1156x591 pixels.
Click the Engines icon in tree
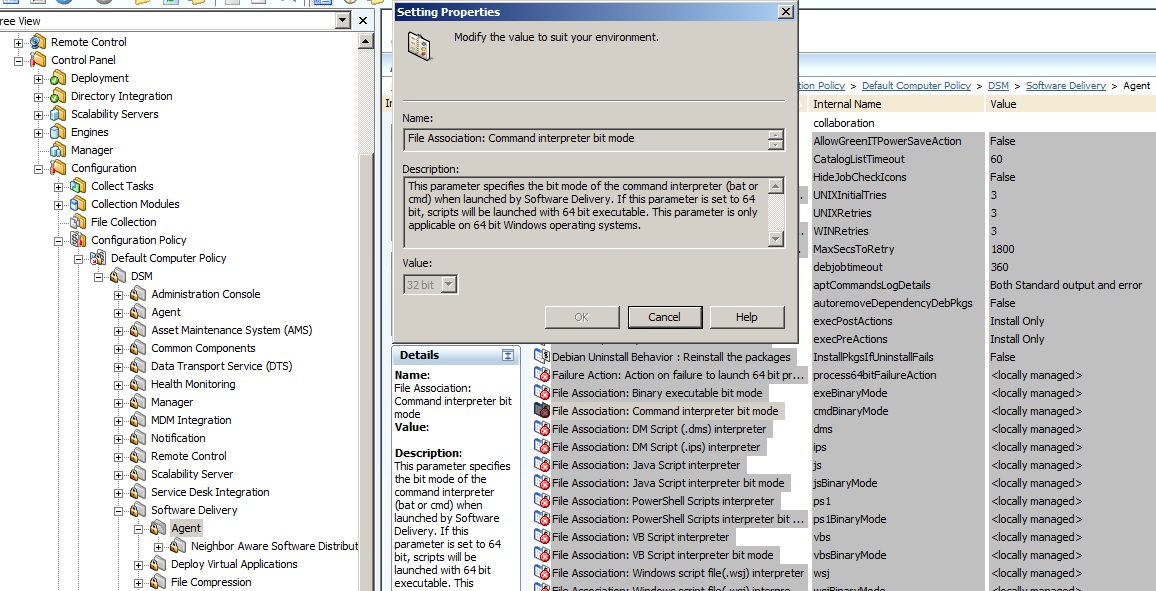tap(58, 132)
